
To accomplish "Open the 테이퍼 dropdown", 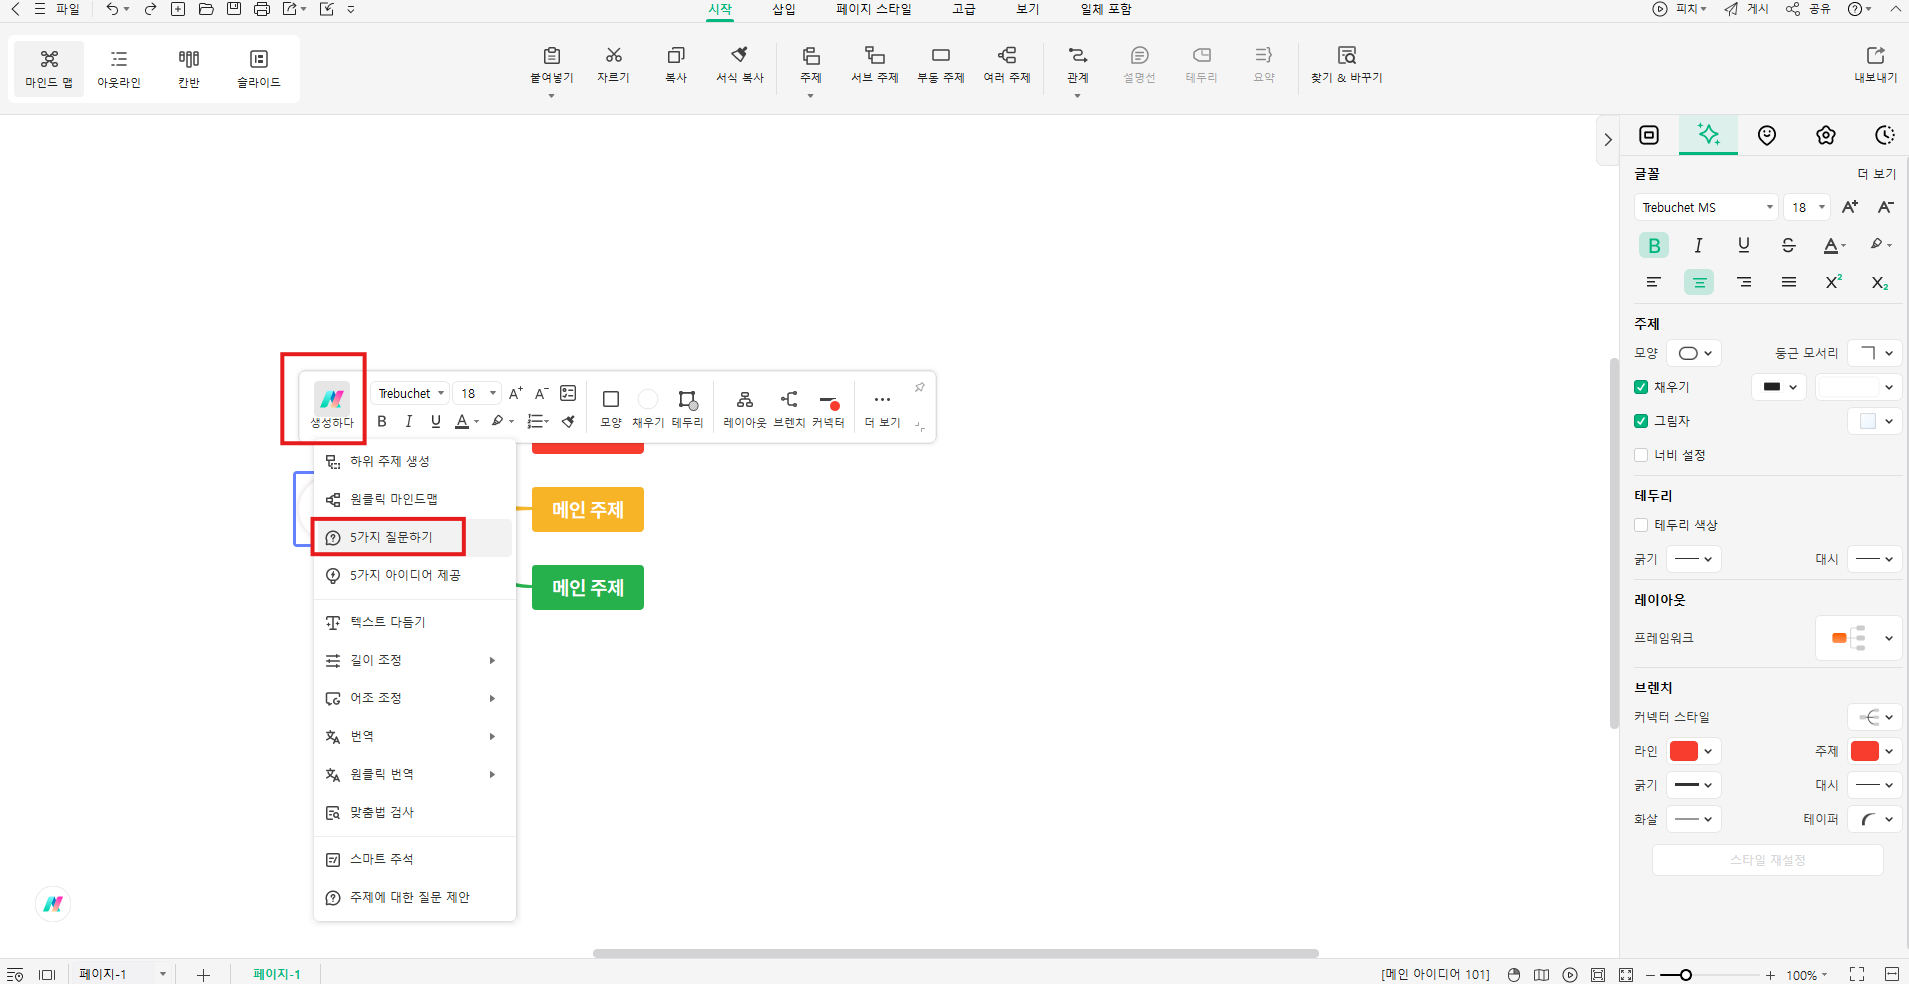I will click(x=1874, y=819).
